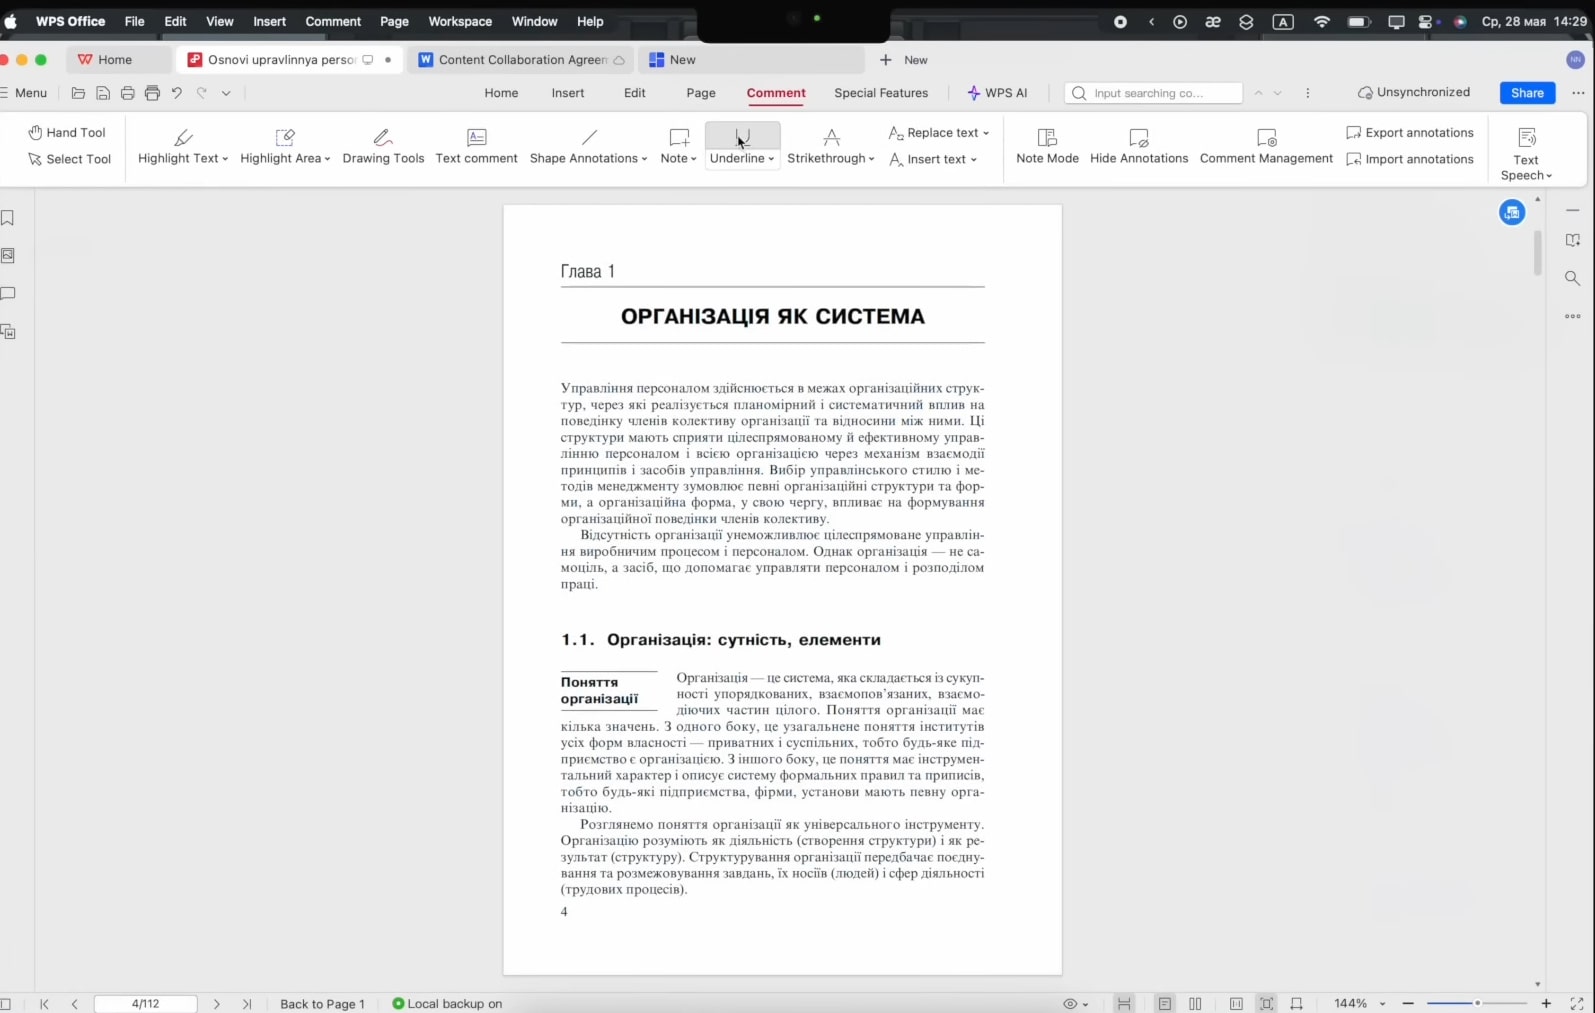This screenshot has width=1595, height=1013.
Task: Expand the Strikethrough dropdown arrow
Action: [871, 159]
